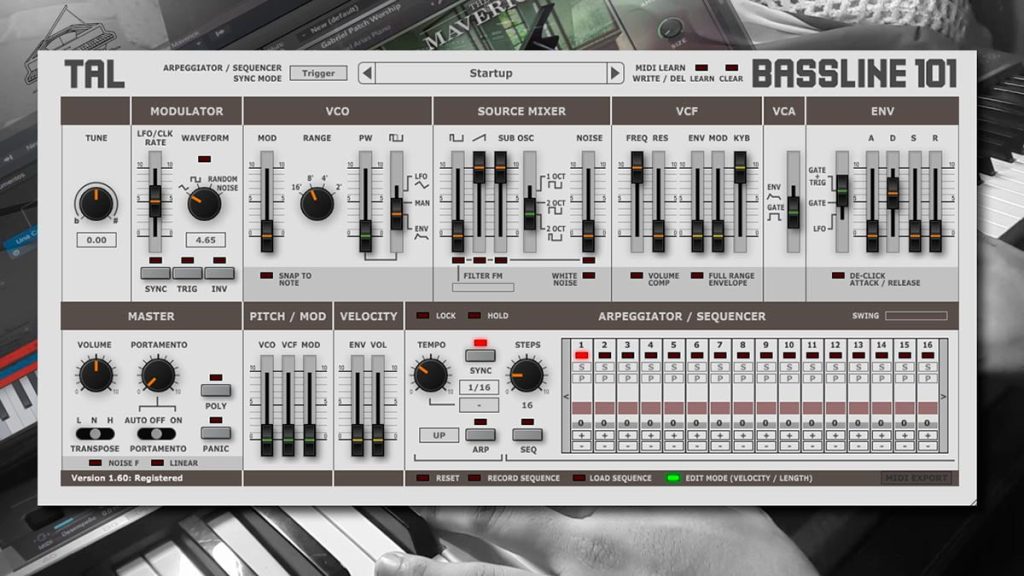The height and width of the screenshot is (576, 1024).
Task: Open the 1/16 tempo sync rate dropdown
Action: [479, 387]
